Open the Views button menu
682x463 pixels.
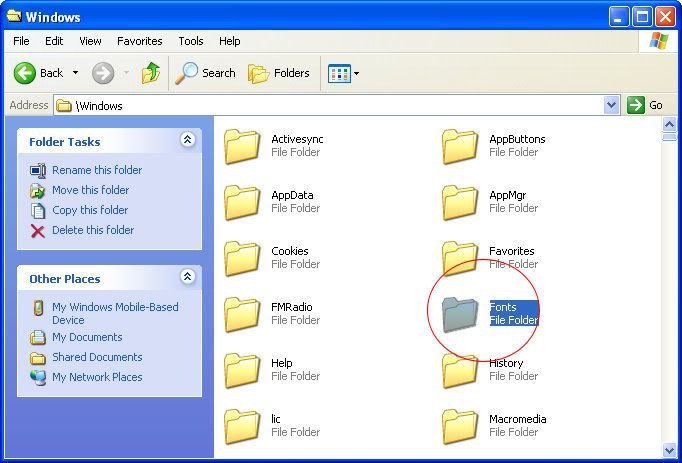[343, 73]
